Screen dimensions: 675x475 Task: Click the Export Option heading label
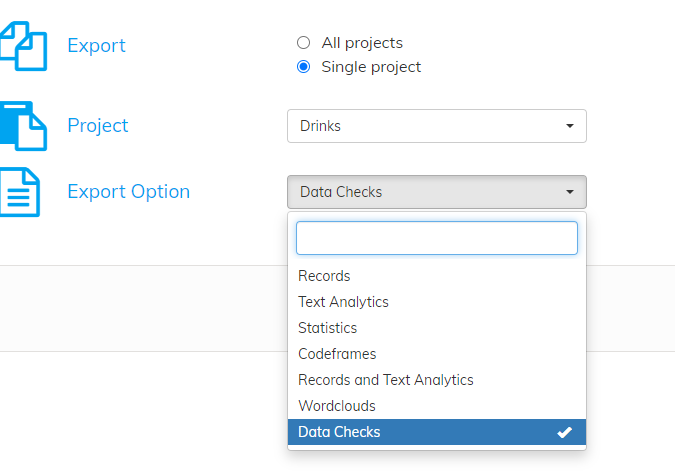pyautogui.click(x=129, y=192)
